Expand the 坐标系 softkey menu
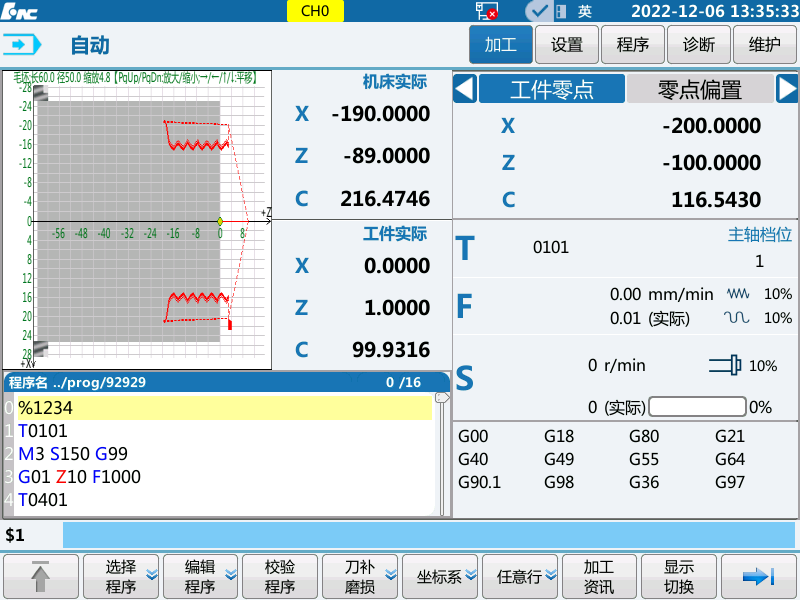 click(439, 577)
